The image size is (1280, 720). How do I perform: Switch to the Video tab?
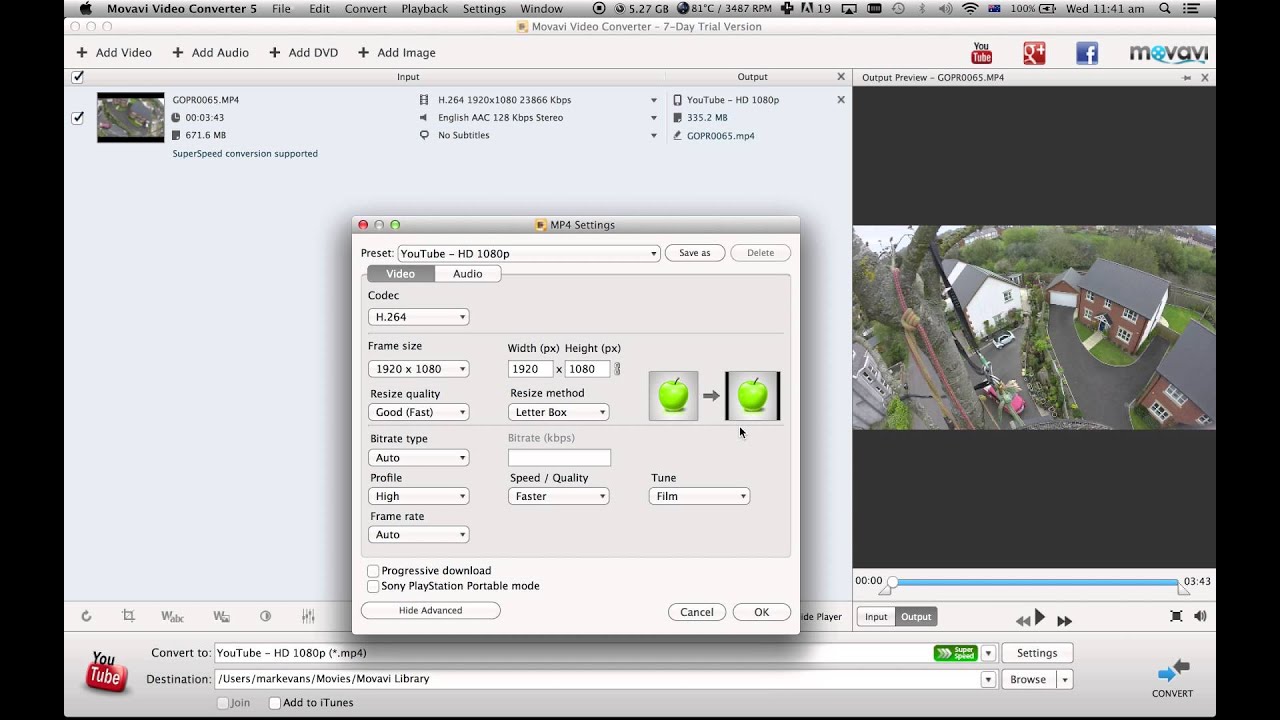pos(400,274)
